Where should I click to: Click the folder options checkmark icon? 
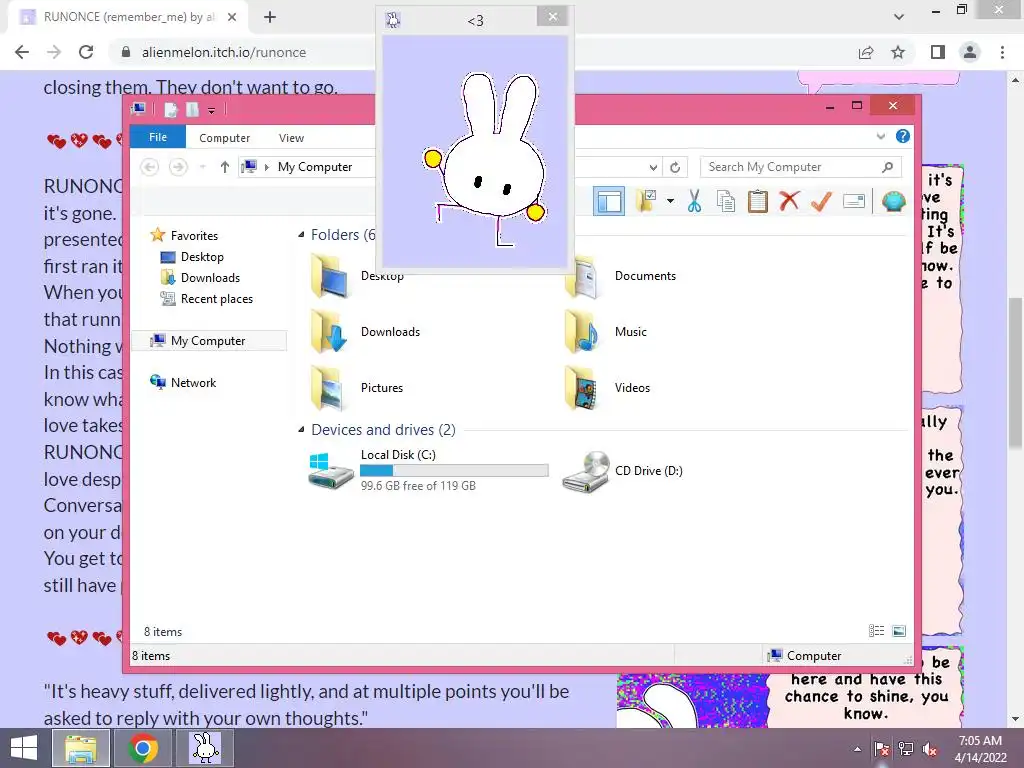tap(646, 201)
